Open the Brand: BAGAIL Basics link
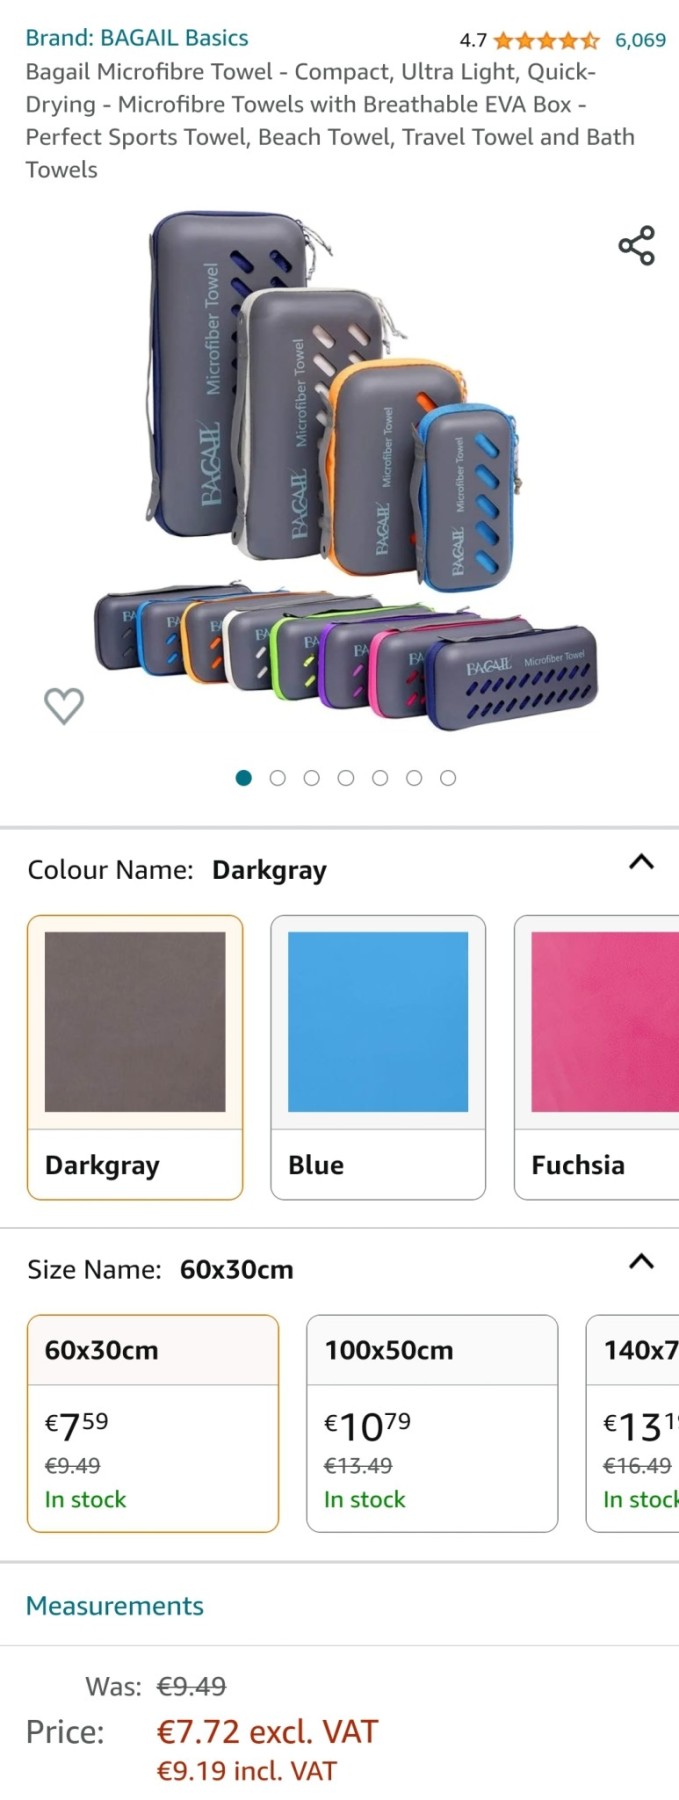The image size is (679, 1800). pos(137,38)
